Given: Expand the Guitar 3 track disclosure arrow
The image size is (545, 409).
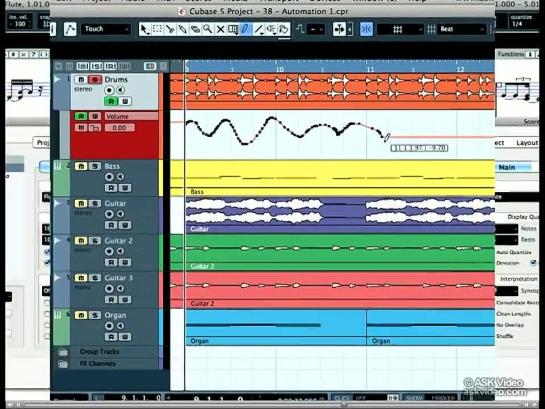Looking at the screenshot, I should point(58,277).
